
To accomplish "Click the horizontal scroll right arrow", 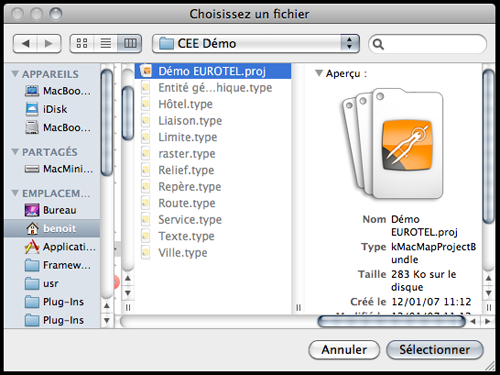I will 488,321.
